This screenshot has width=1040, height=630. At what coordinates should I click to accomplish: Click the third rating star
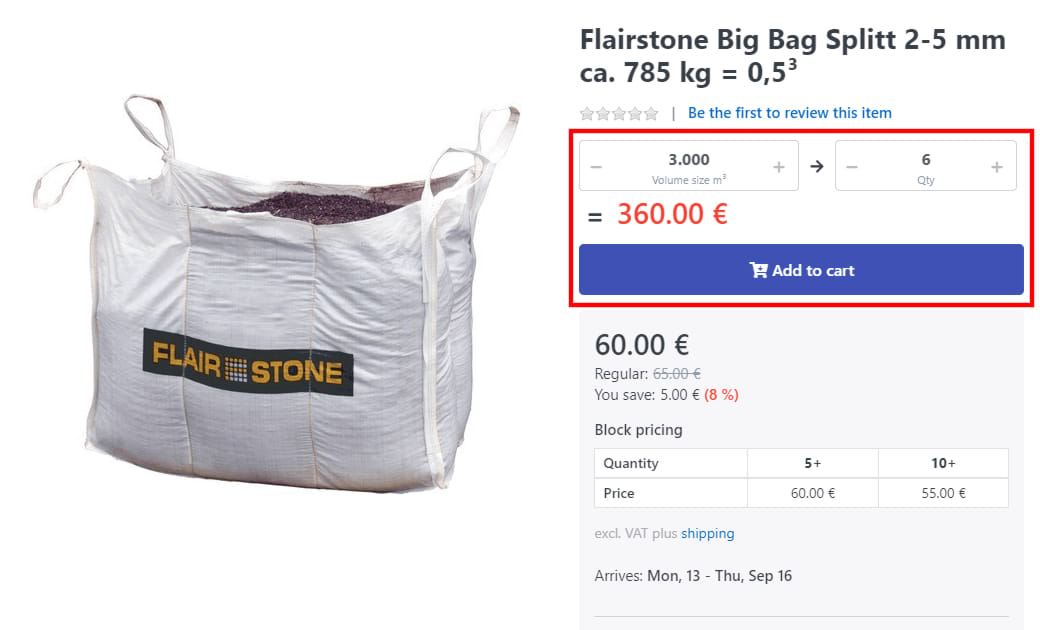click(619, 114)
